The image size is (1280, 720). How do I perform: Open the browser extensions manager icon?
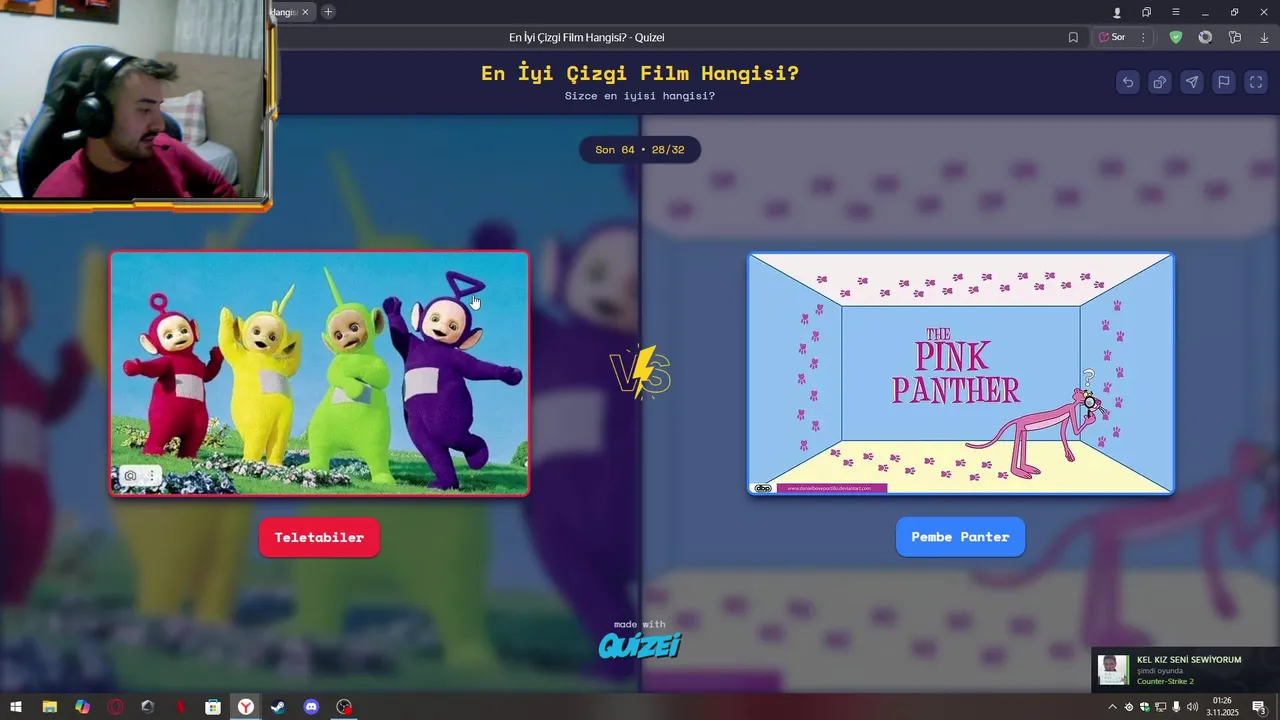coord(1235,37)
